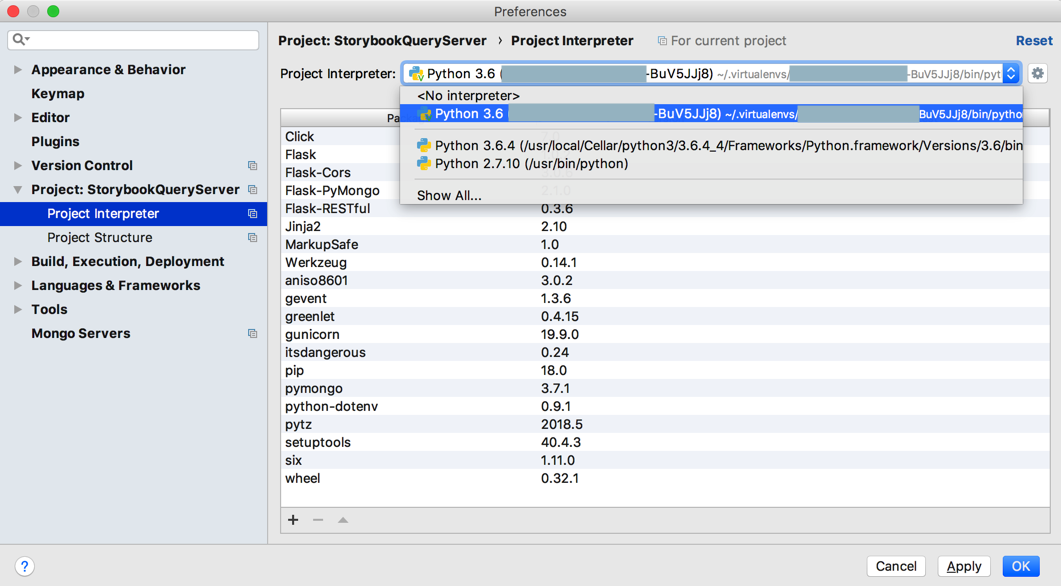
Task: Click Project Interpreter combo box arrows
Action: click(x=1011, y=74)
